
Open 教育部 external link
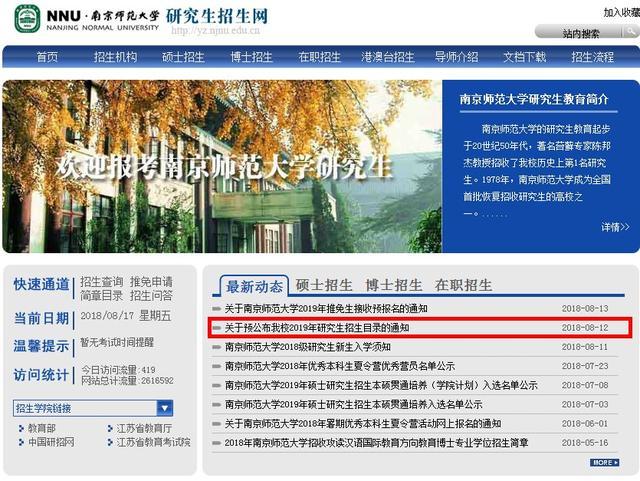(42, 428)
